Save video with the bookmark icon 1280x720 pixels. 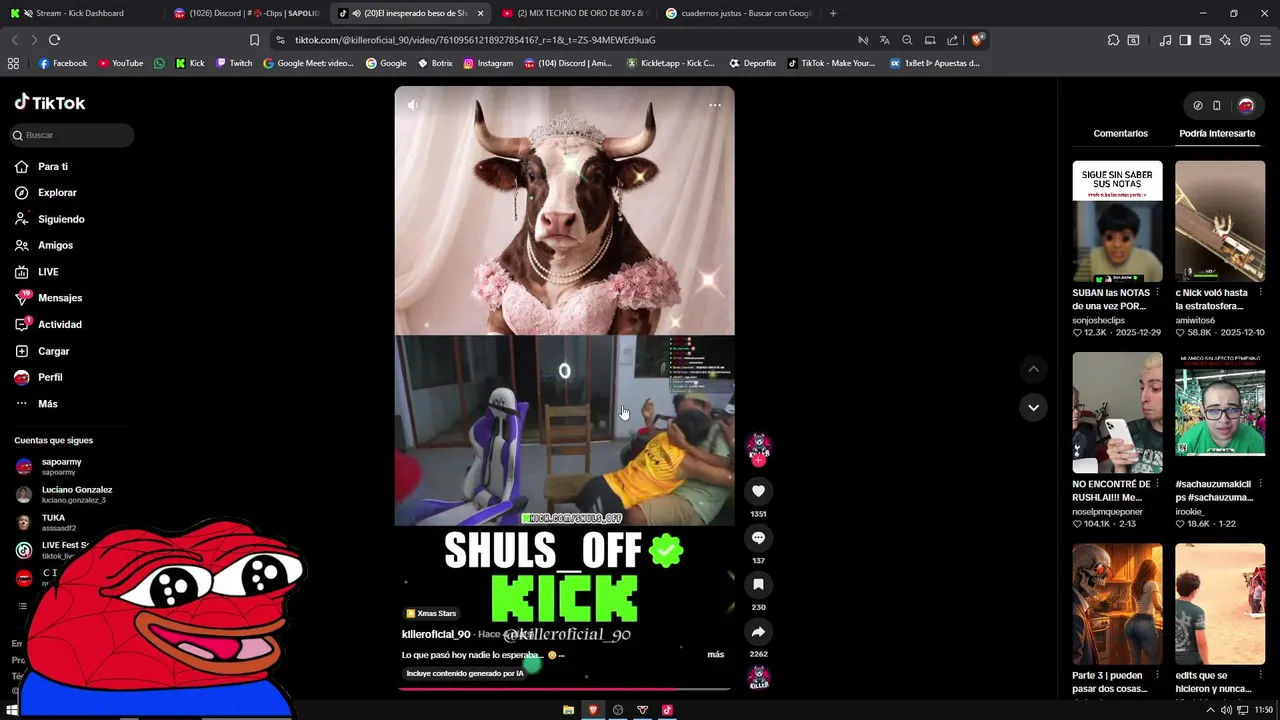[758, 584]
